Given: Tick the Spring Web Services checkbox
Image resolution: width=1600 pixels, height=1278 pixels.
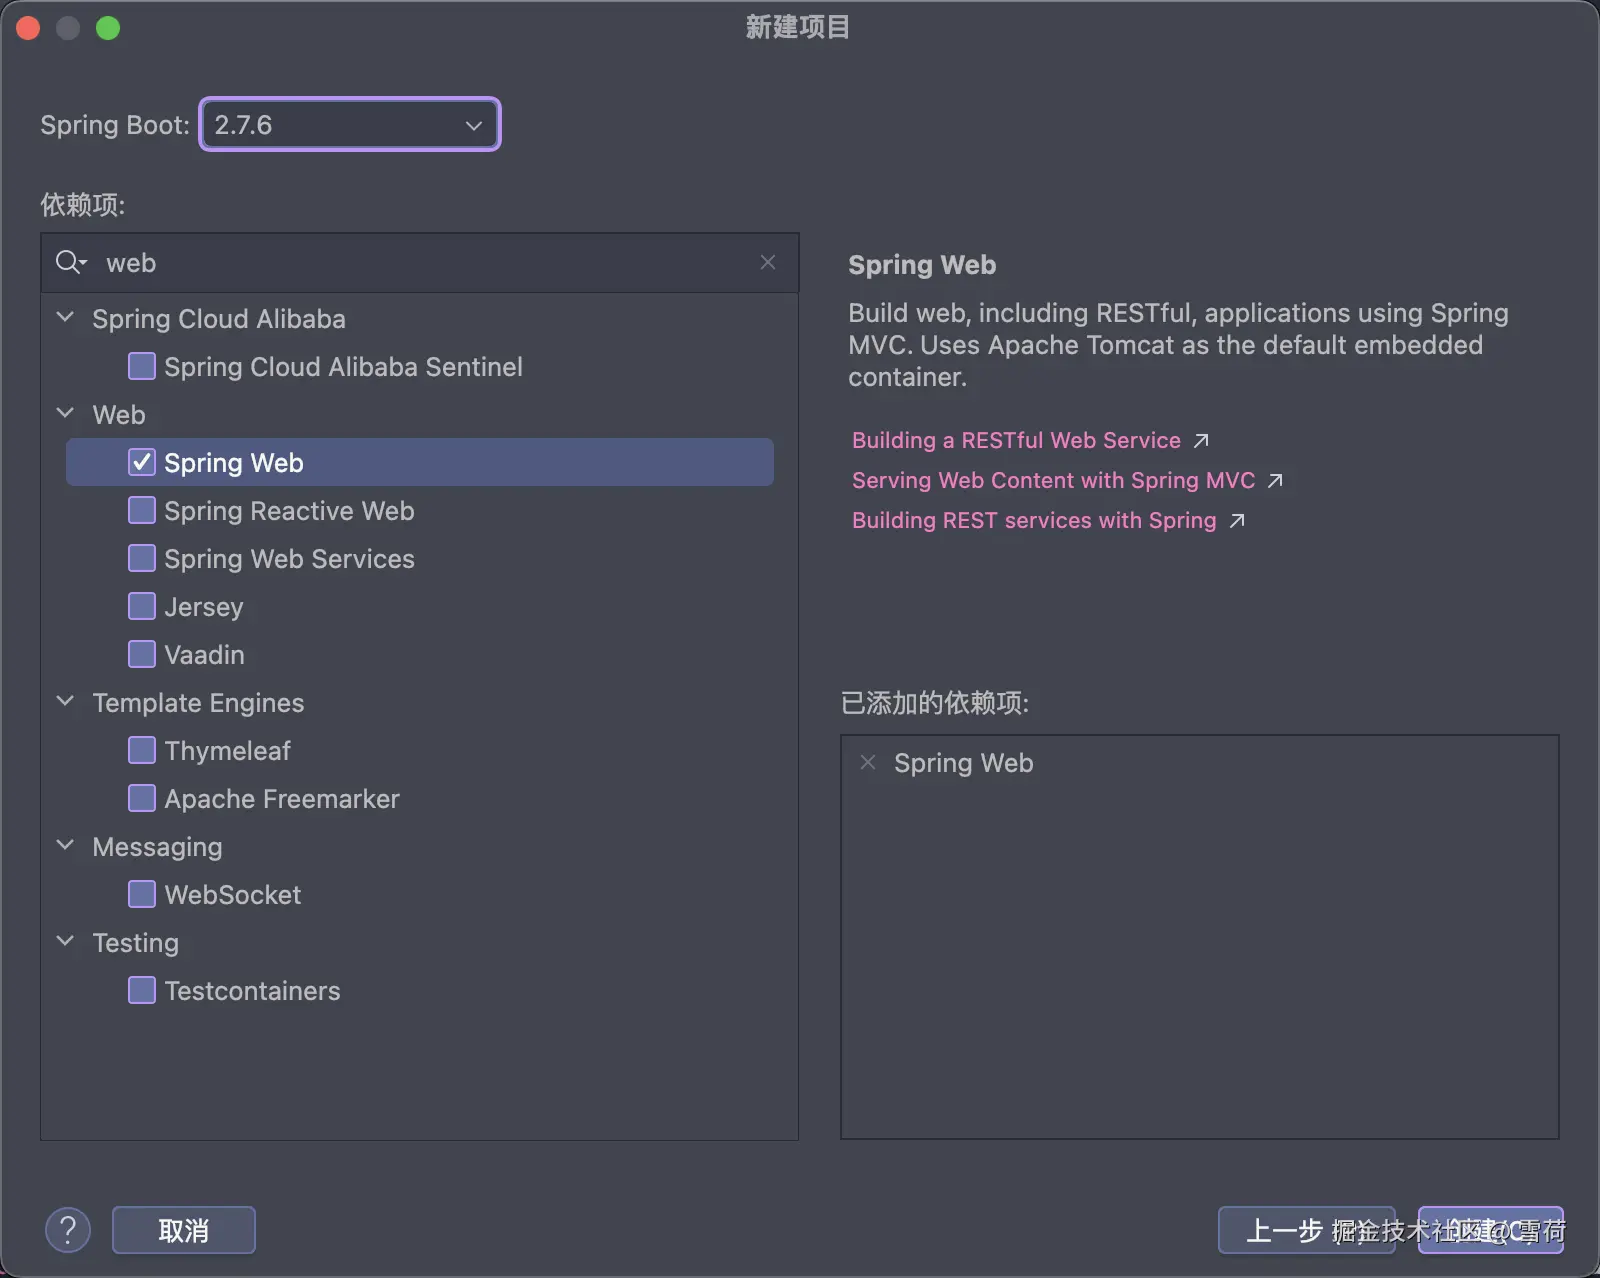Looking at the screenshot, I should pyautogui.click(x=142, y=558).
